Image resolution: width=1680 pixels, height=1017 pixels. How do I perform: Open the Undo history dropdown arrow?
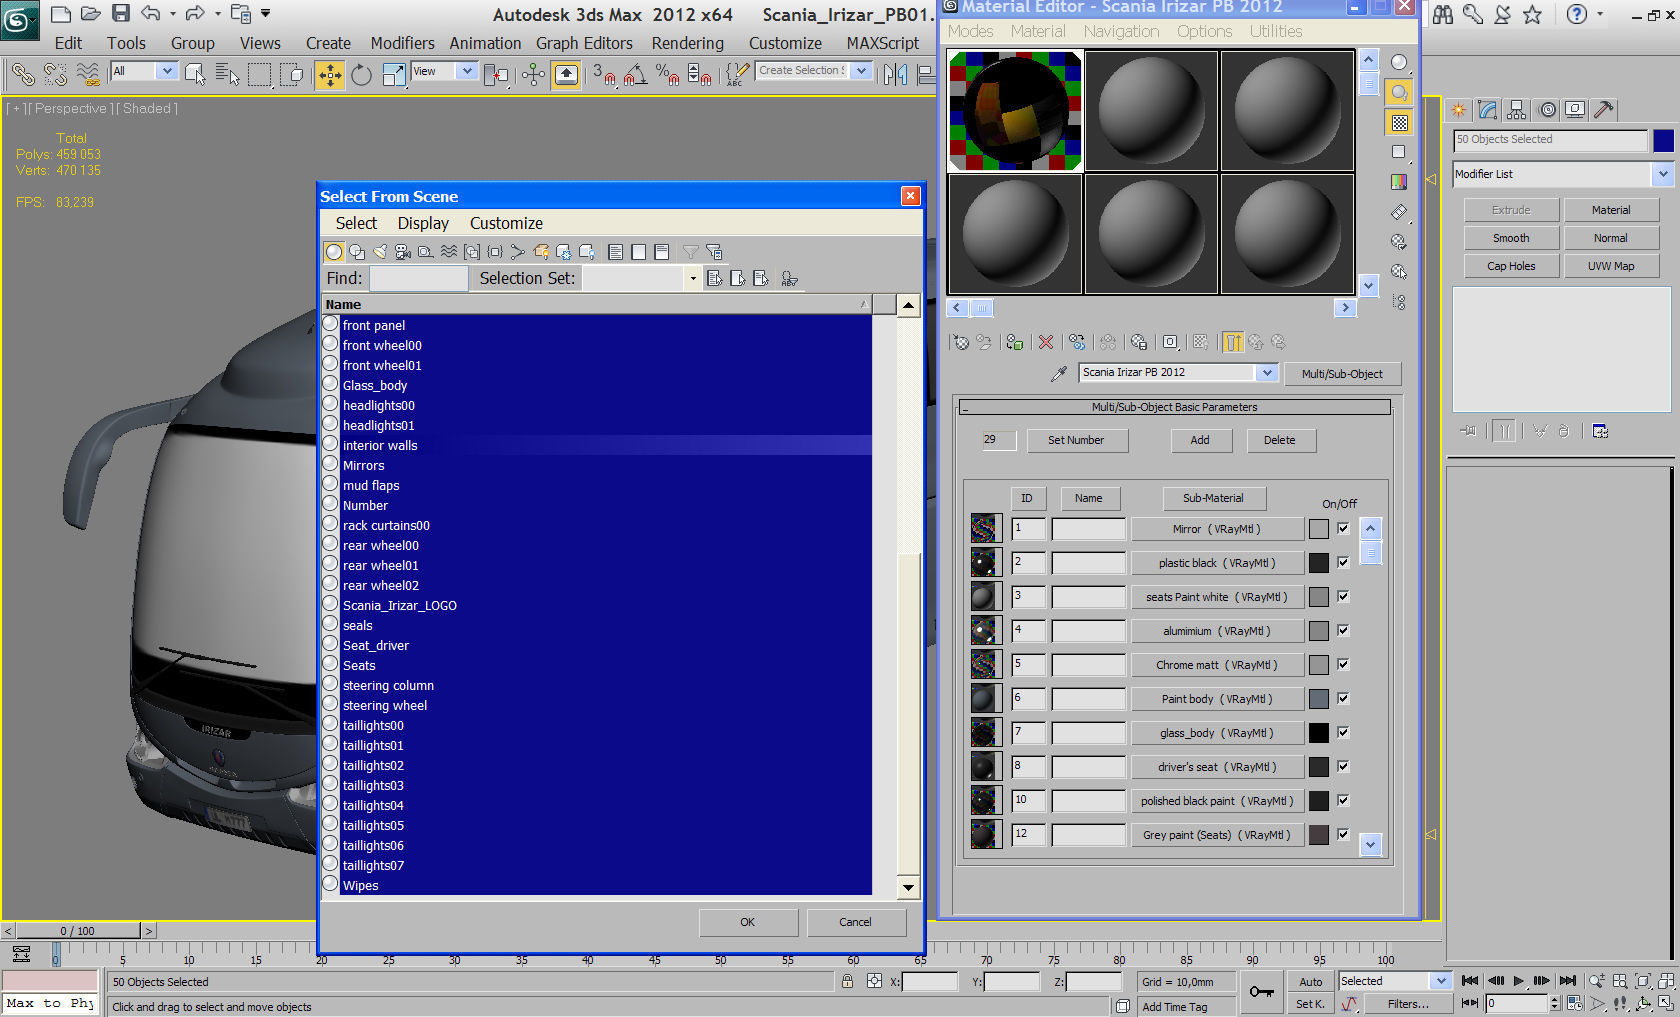click(172, 14)
